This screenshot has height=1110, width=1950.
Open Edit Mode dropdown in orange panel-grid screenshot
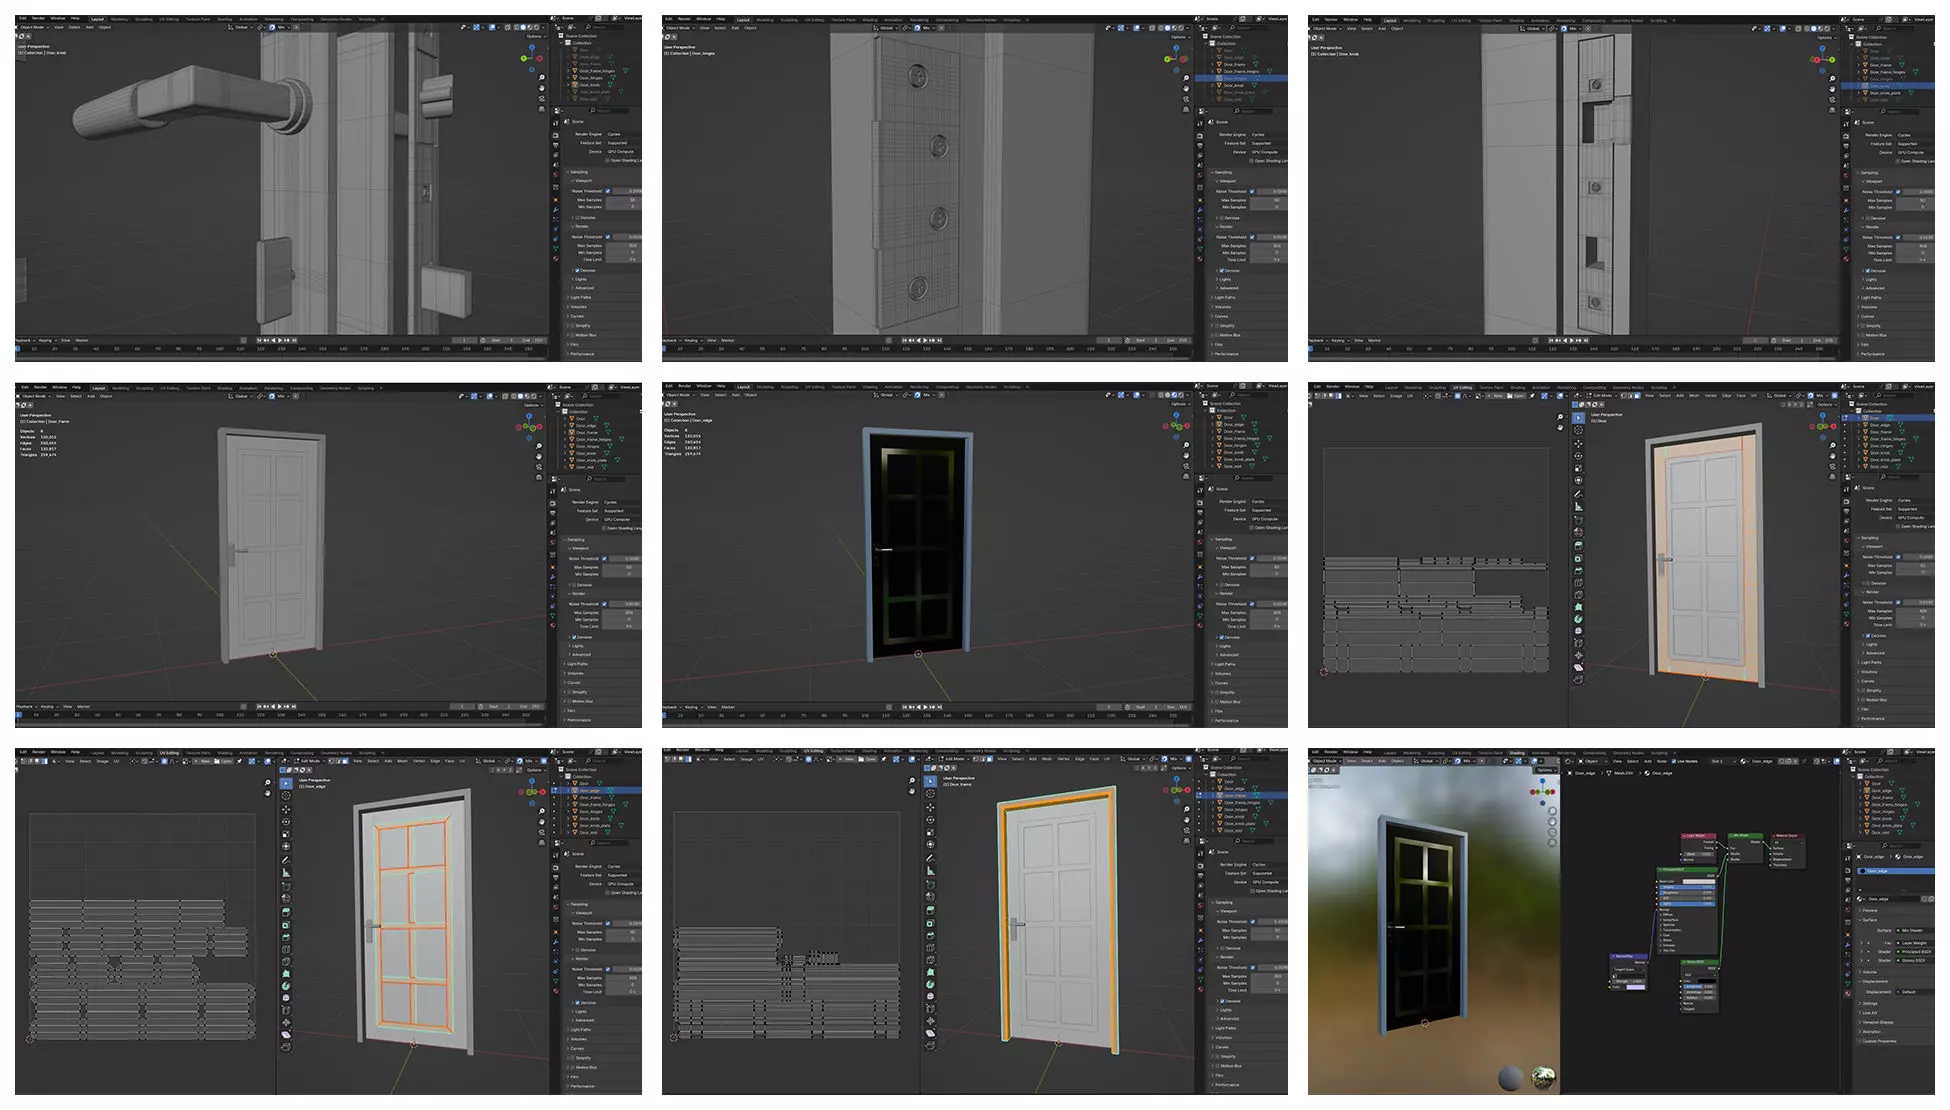pos(309,761)
